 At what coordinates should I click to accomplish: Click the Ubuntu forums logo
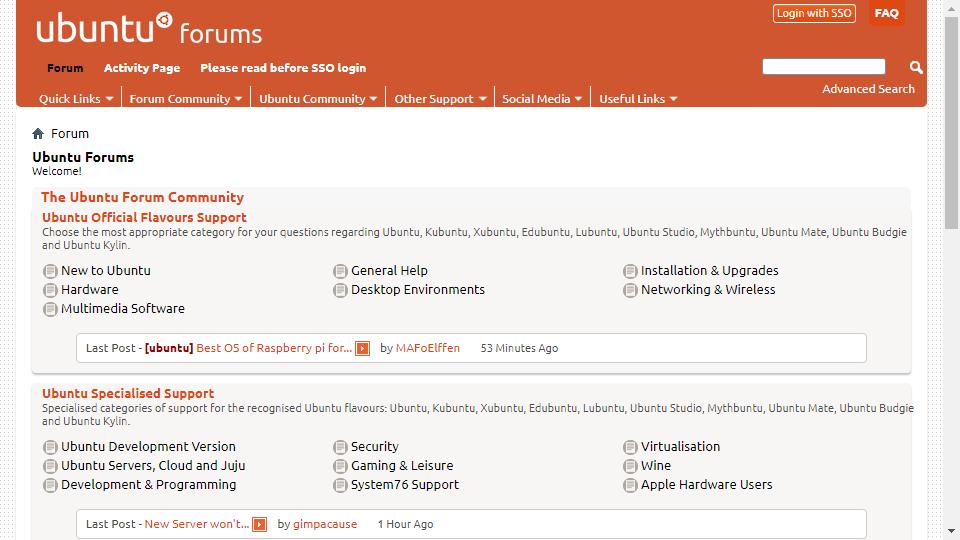[149, 28]
